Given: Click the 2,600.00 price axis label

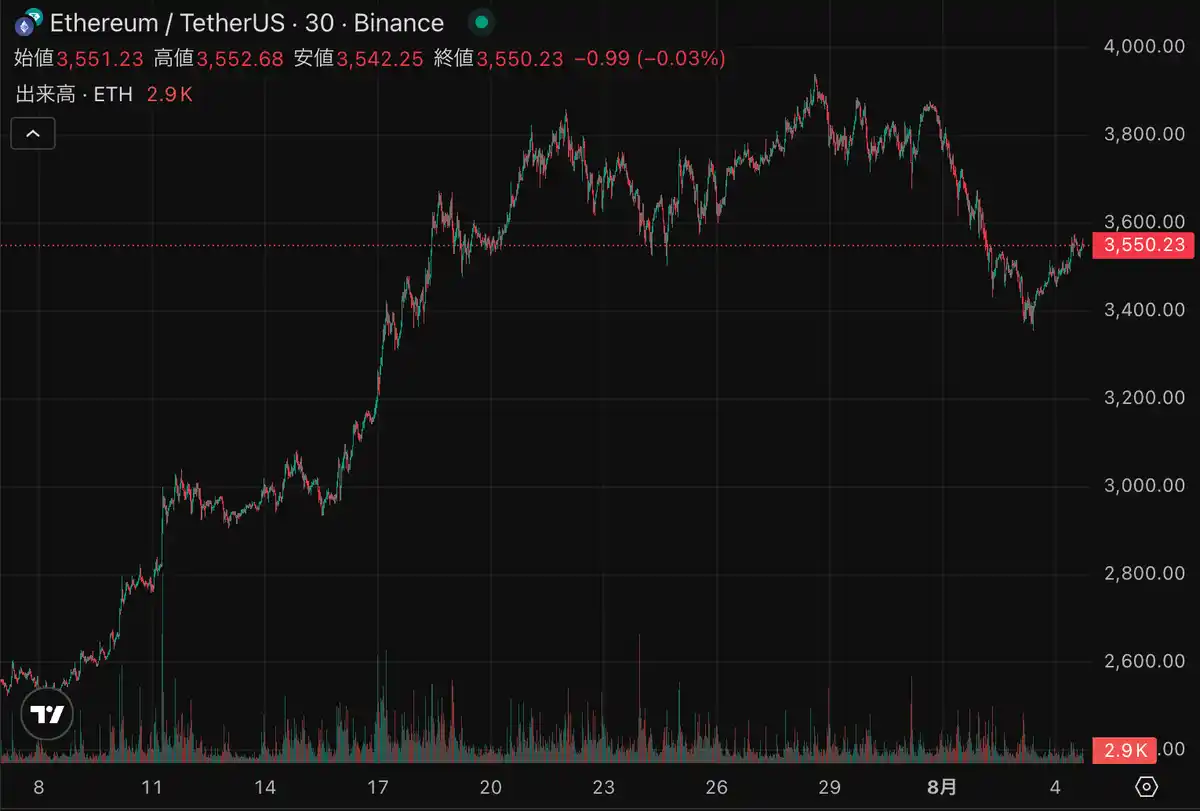Looking at the screenshot, I should [x=1144, y=662].
